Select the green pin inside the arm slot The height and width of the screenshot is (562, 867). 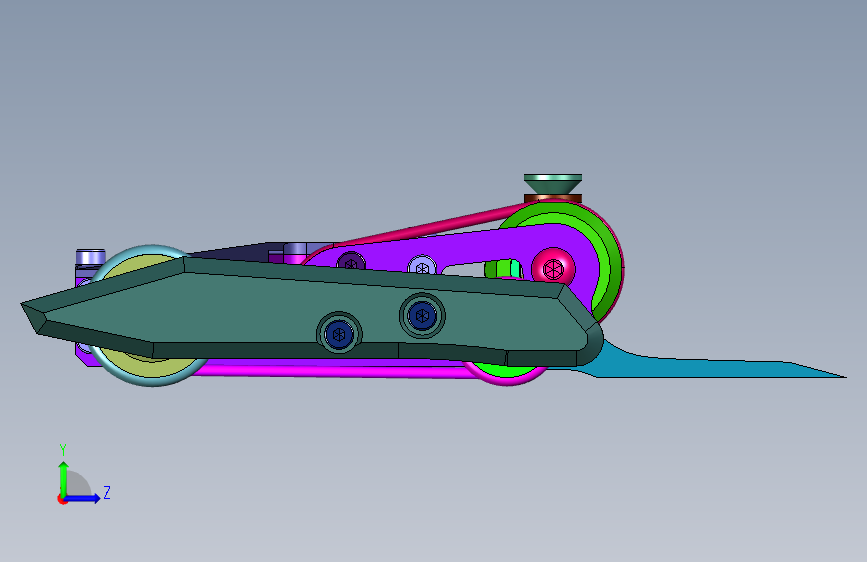tap(503, 268)
